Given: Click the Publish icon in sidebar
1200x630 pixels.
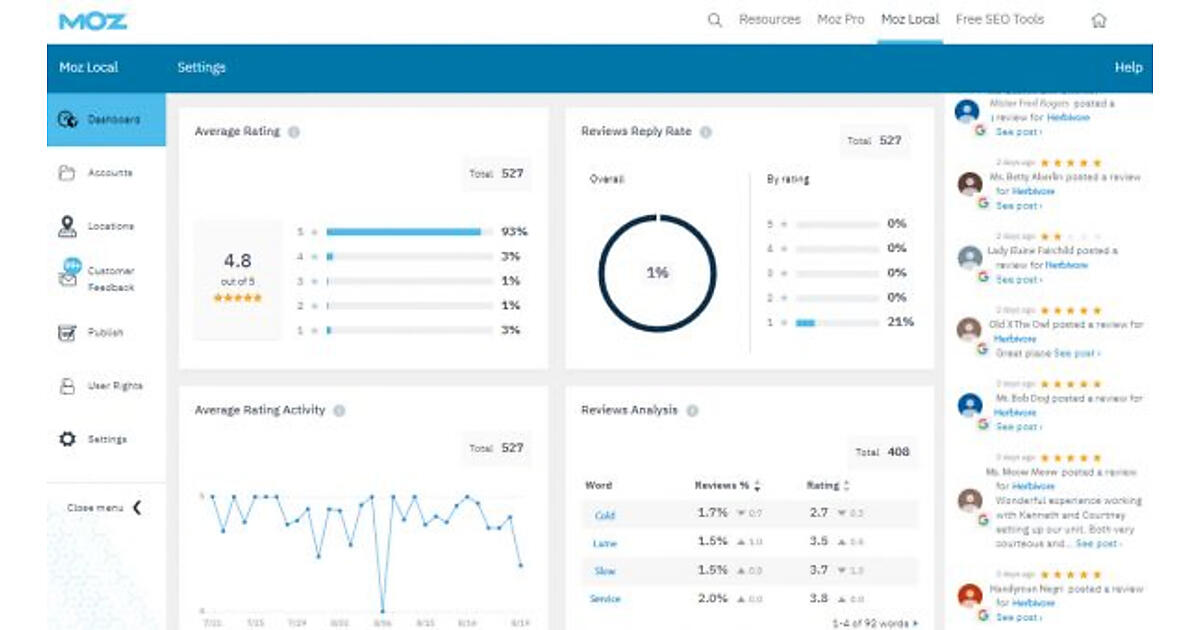Looking at the screenshot, I should [x=67, y=333].
